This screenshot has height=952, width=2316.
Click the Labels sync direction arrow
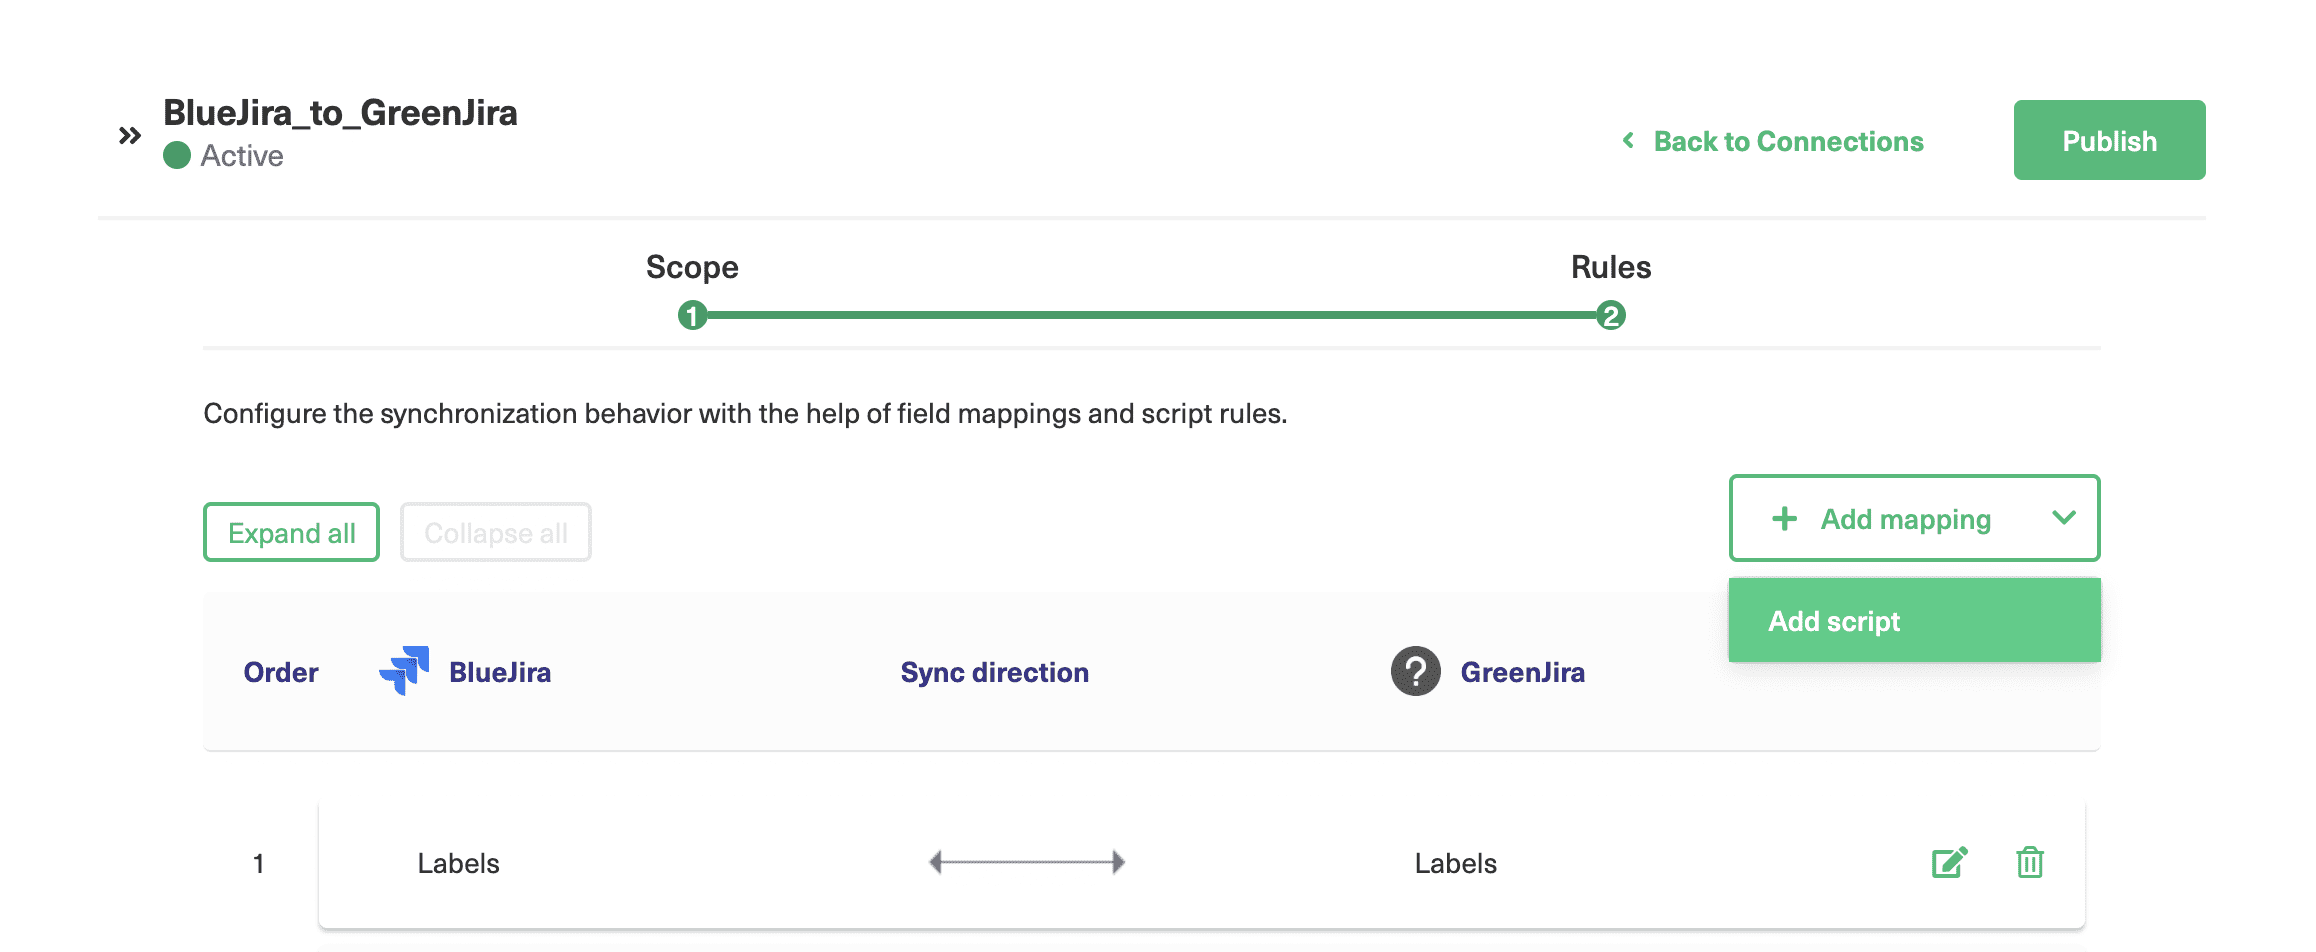pyautogui.click(x=1027, y=862)
